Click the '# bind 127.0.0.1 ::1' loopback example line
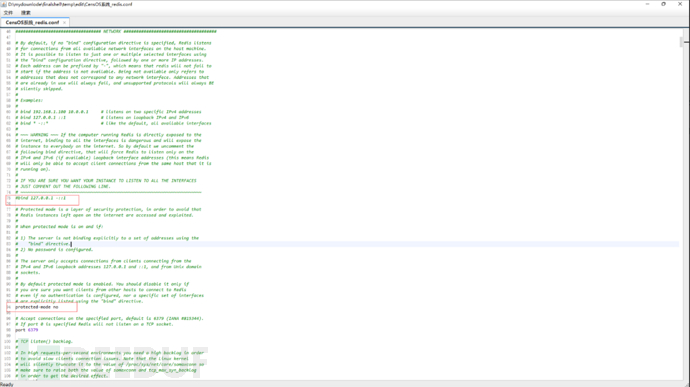 102,118
